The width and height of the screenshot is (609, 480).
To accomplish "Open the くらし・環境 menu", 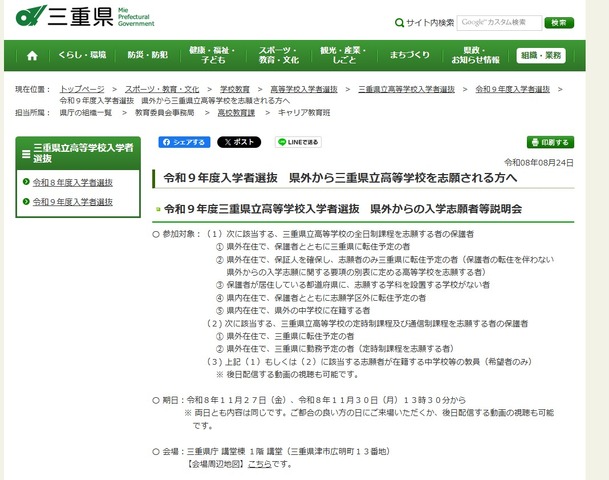I will pyautogui.click(x=82, y=55).
